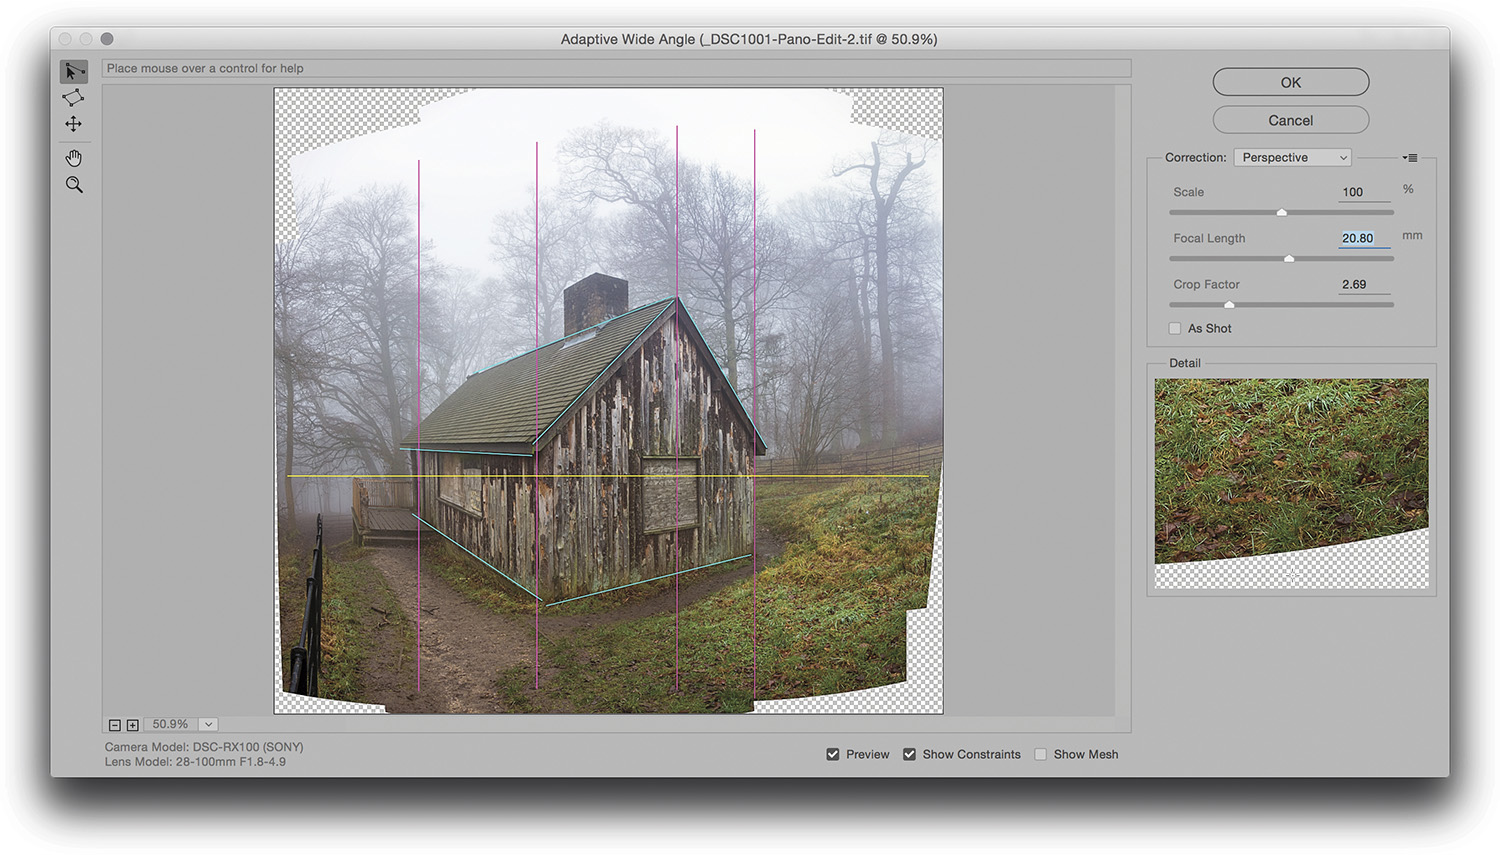Select the Move tool

point(73,124)
